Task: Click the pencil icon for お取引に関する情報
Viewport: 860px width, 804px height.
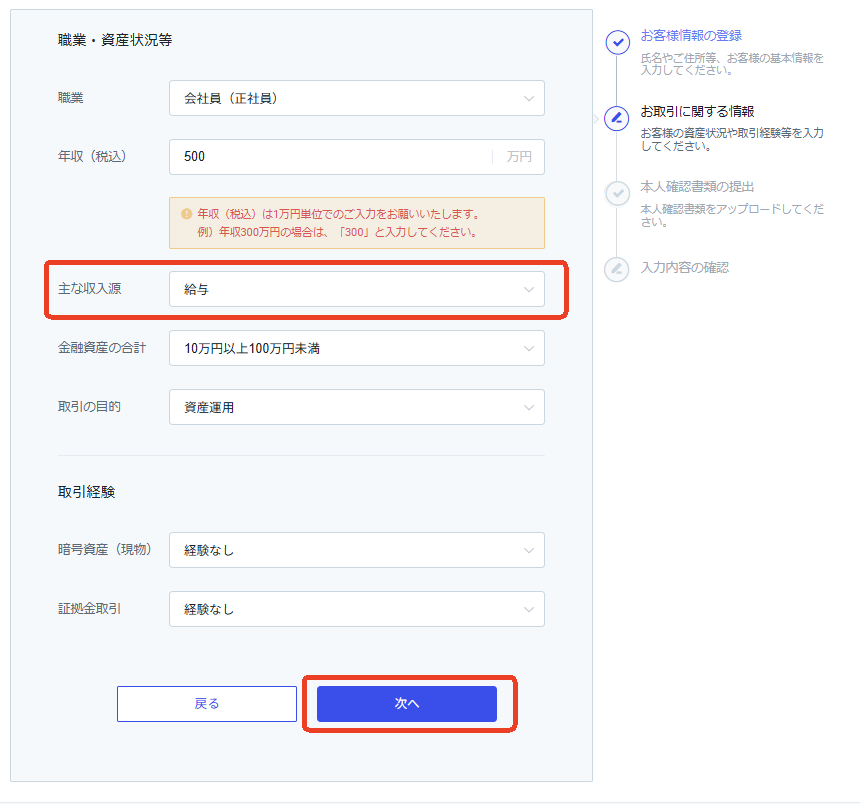Action: [616, 118]
